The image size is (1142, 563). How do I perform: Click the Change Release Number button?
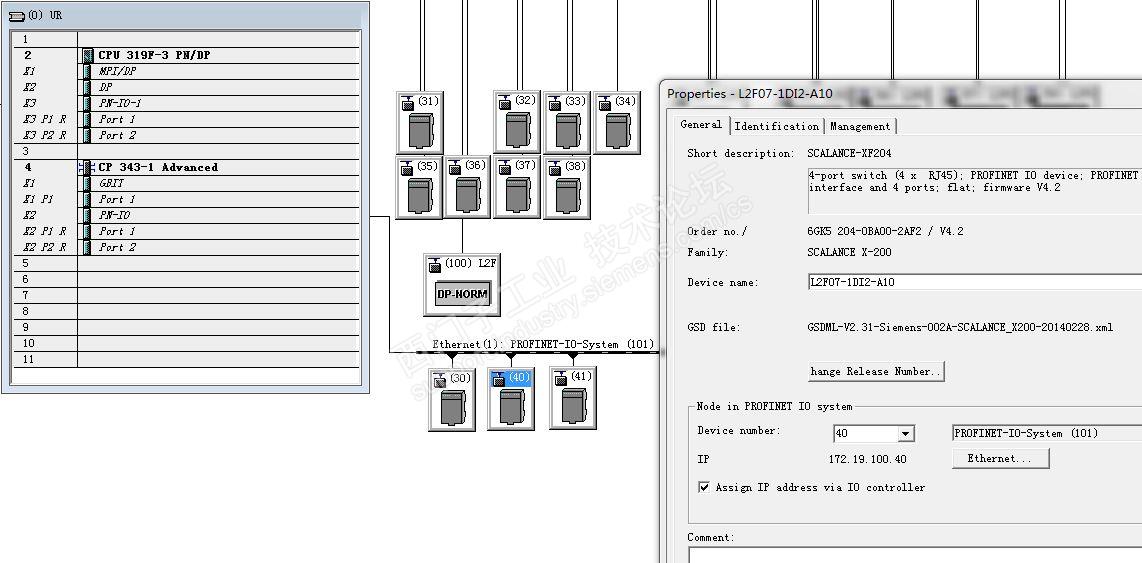tap(876, 371)
